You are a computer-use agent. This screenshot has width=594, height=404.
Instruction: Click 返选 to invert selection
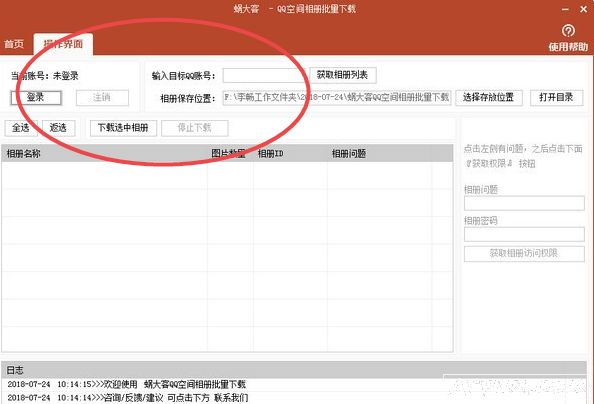point(58,128)
